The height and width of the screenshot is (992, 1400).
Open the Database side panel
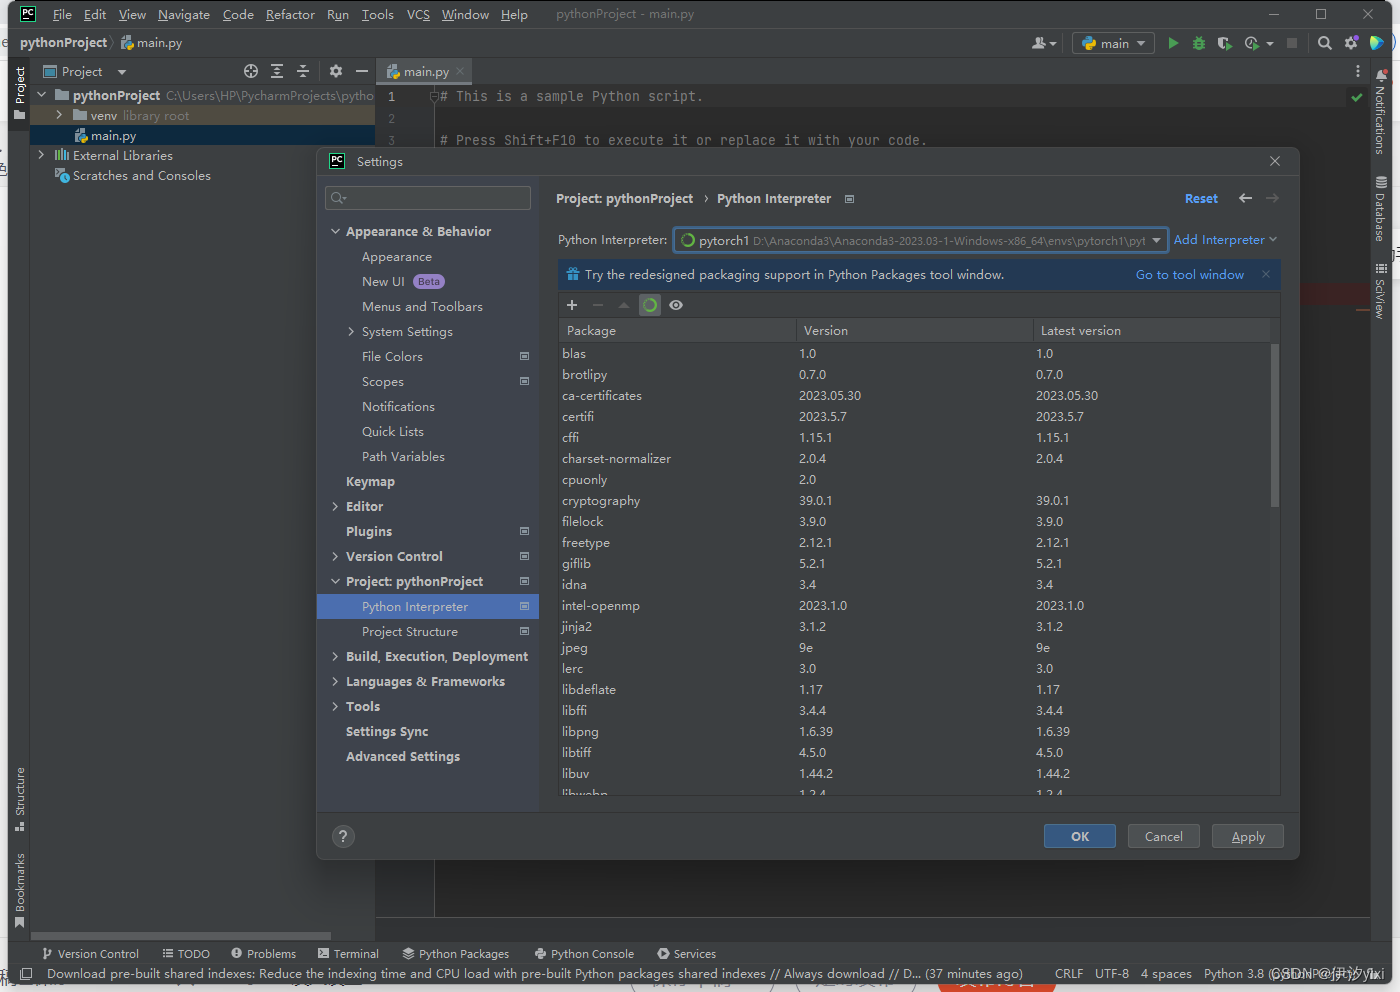(x=1381, y=209)
